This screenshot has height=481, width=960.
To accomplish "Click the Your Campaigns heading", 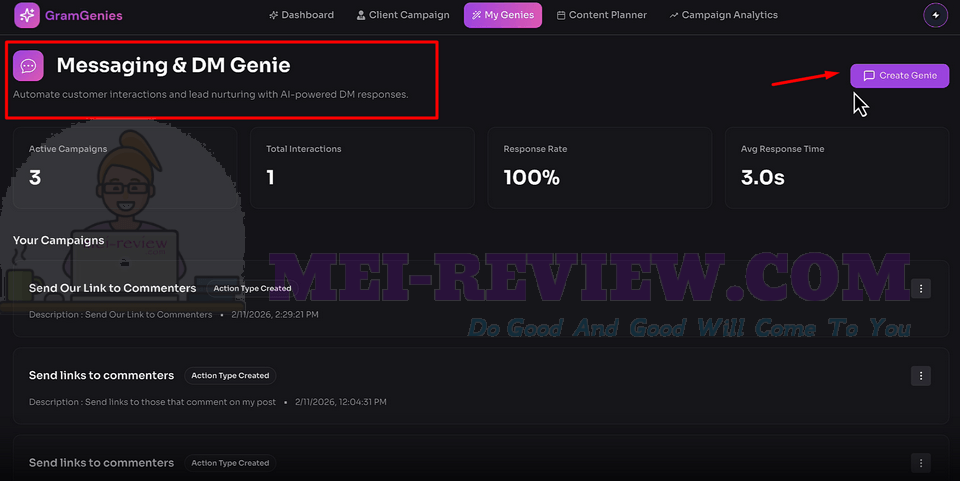I will click(x=59, y=240).
